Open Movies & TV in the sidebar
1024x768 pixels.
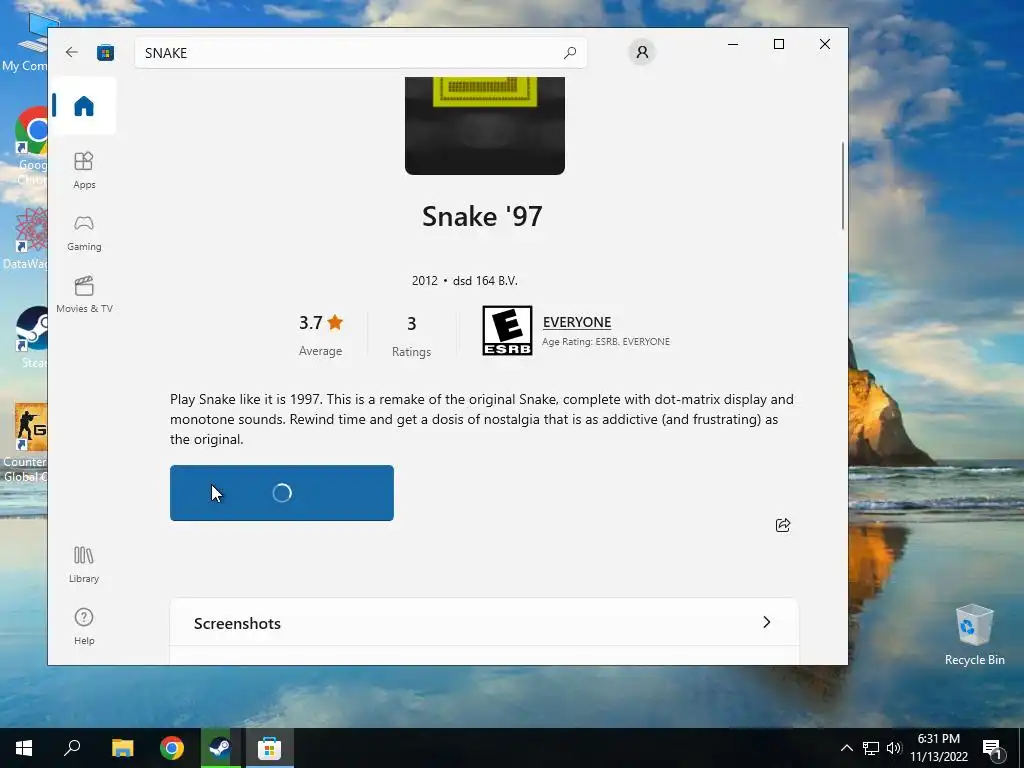coord(84,295)
